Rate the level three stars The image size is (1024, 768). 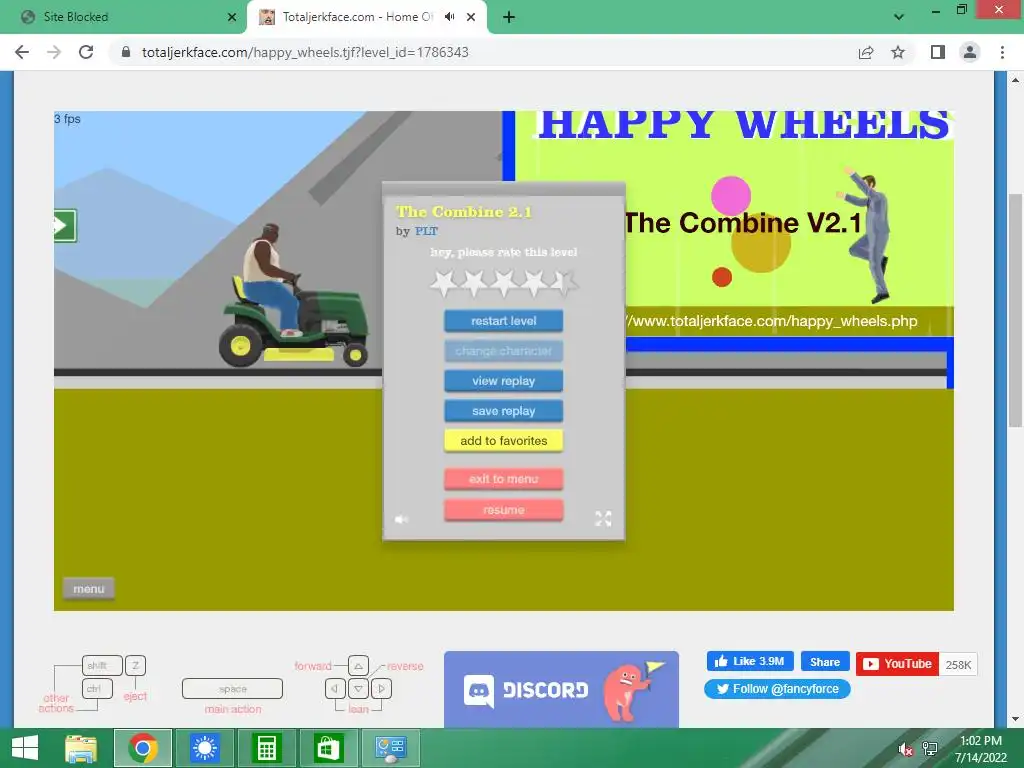(504, 283)
